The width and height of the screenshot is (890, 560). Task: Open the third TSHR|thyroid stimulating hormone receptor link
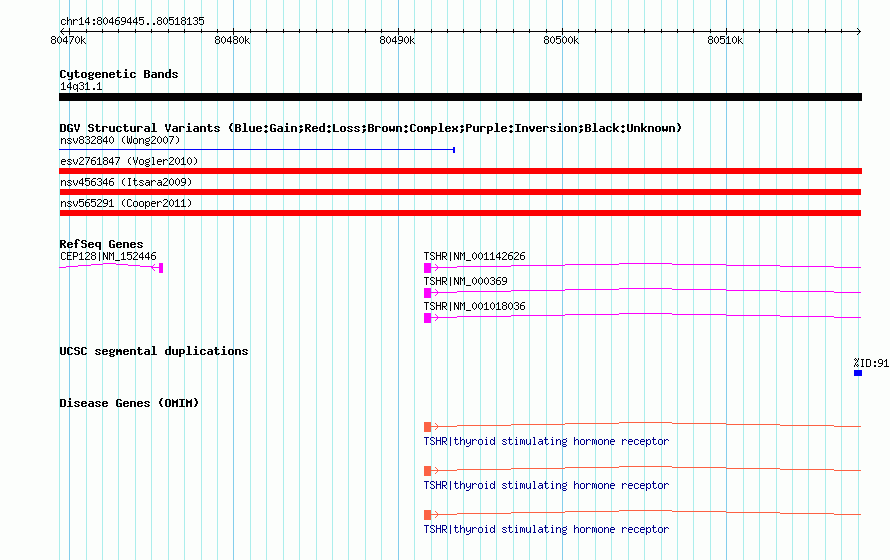click(x=546, y=529)
